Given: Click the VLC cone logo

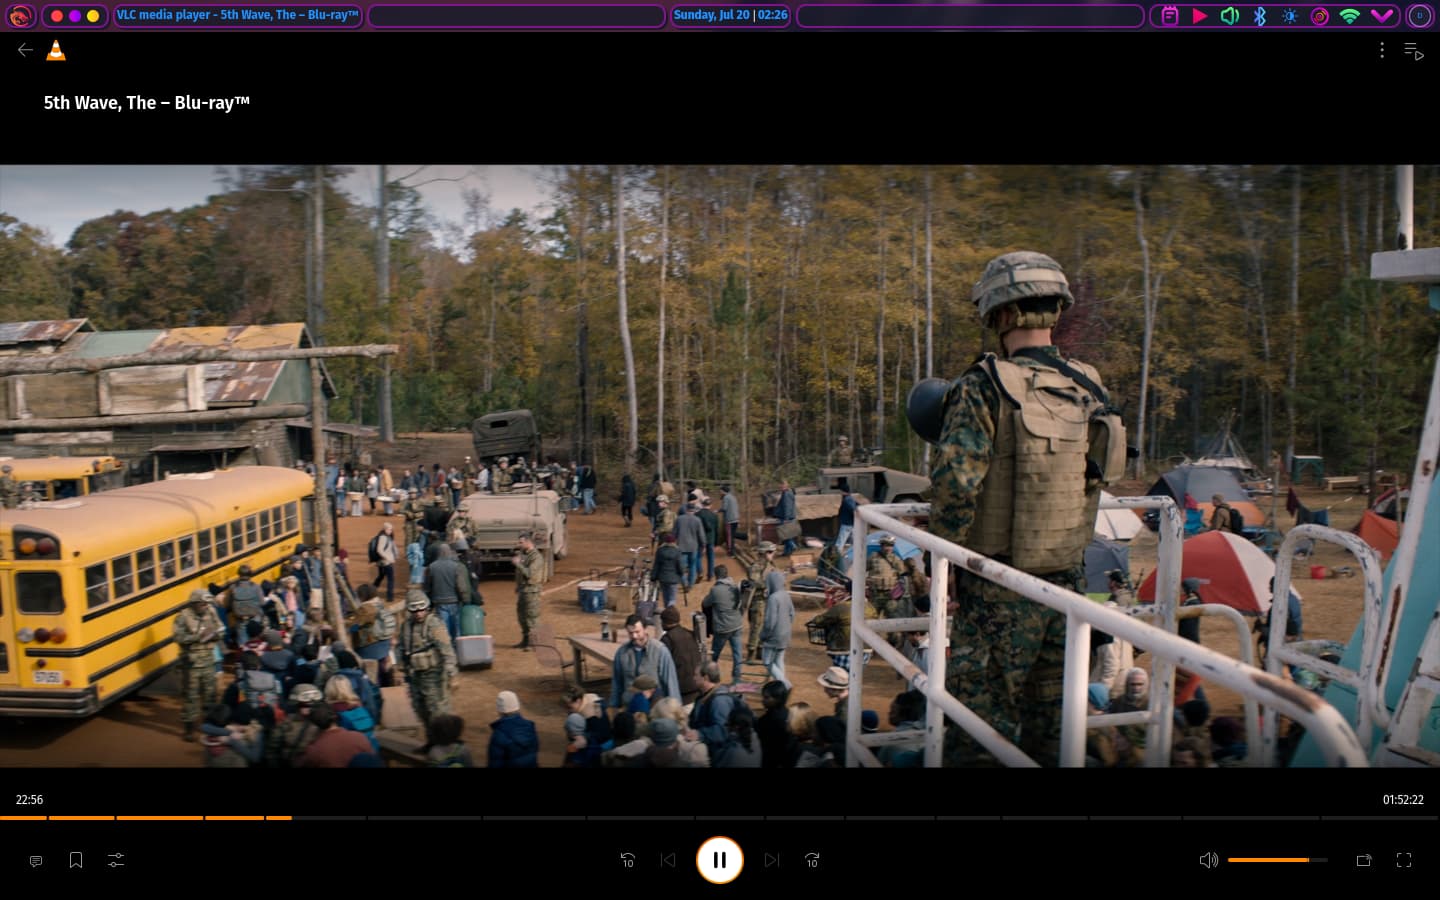Looking at the screenshot, I should pos(56,50).
